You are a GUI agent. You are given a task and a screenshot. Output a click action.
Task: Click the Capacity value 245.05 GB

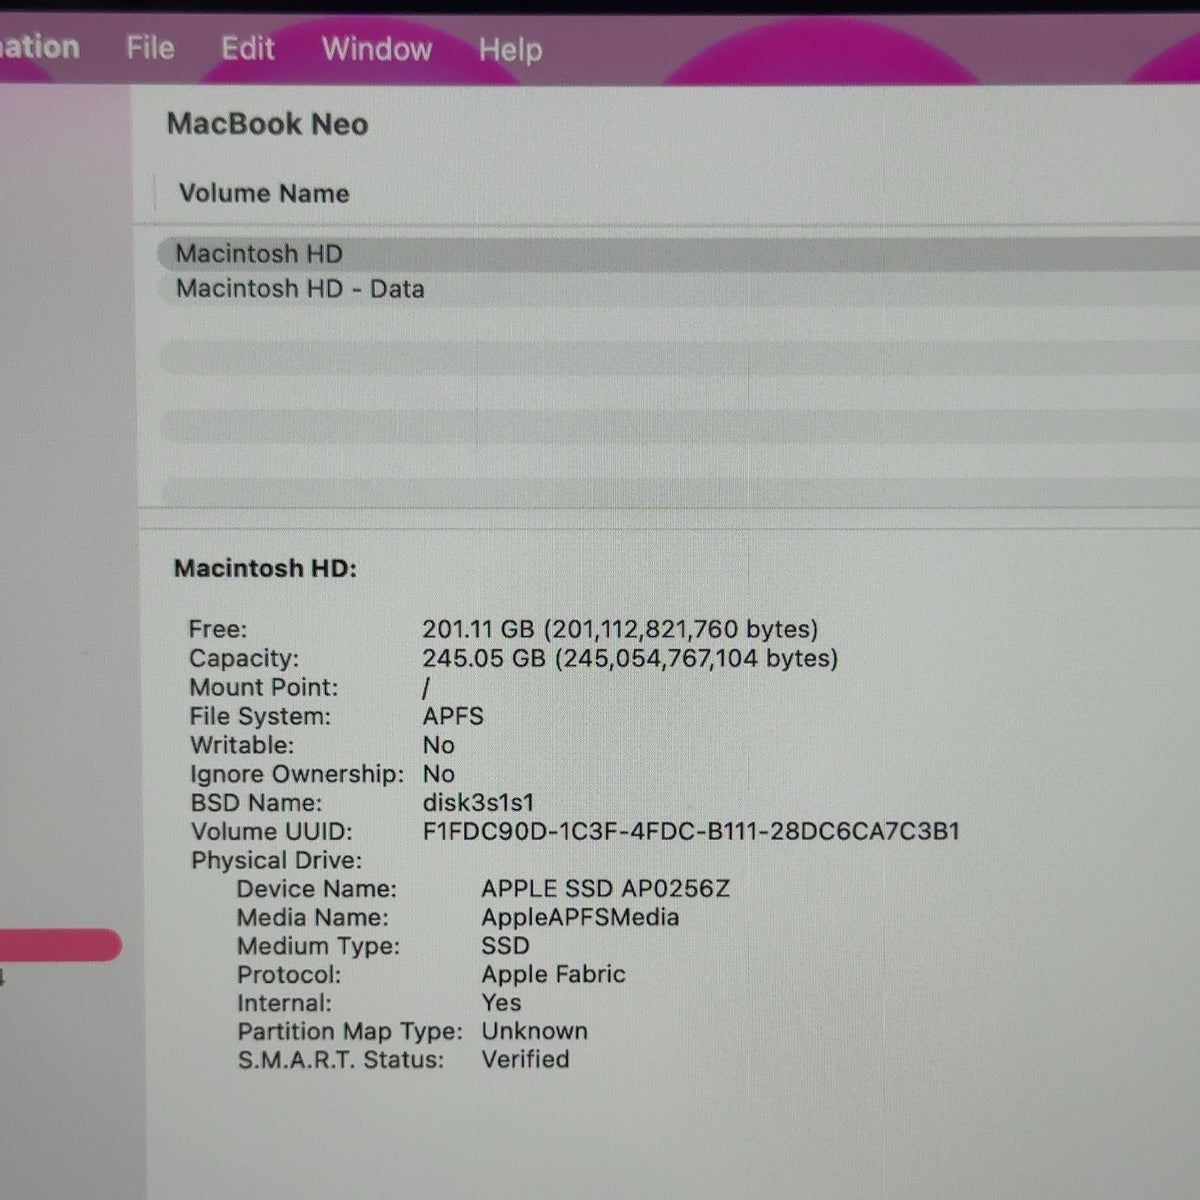click(x=630, y=658)
